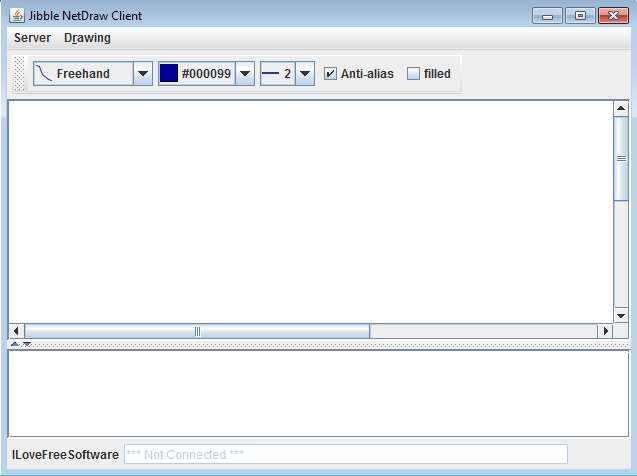The image size is (637, 476).
Task: Click the canvas vertical scrollbar up arrow
Action: (621, 108)
